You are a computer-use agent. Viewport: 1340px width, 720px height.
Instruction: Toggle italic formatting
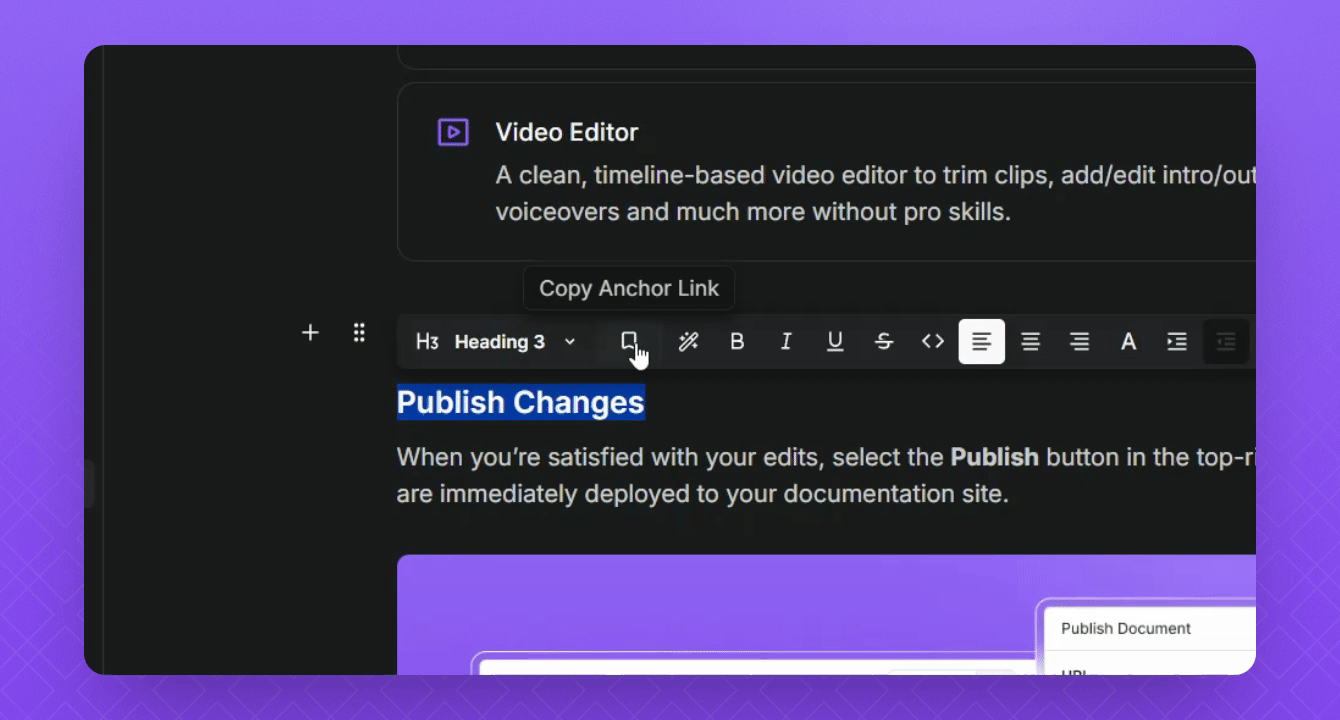point(786,342)
